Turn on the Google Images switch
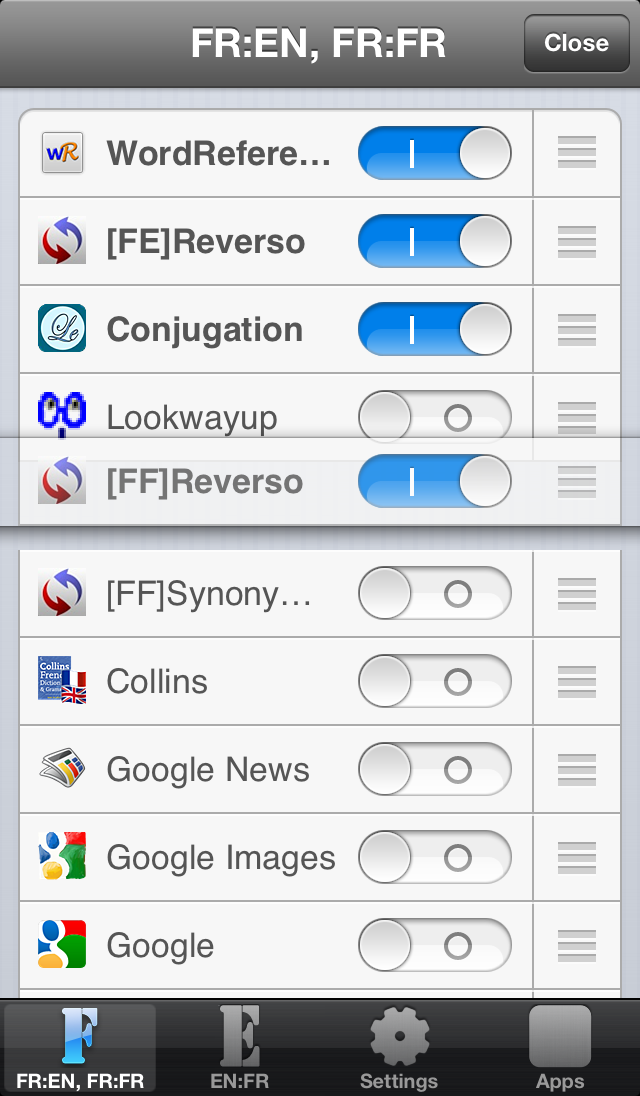 (435, 858)
